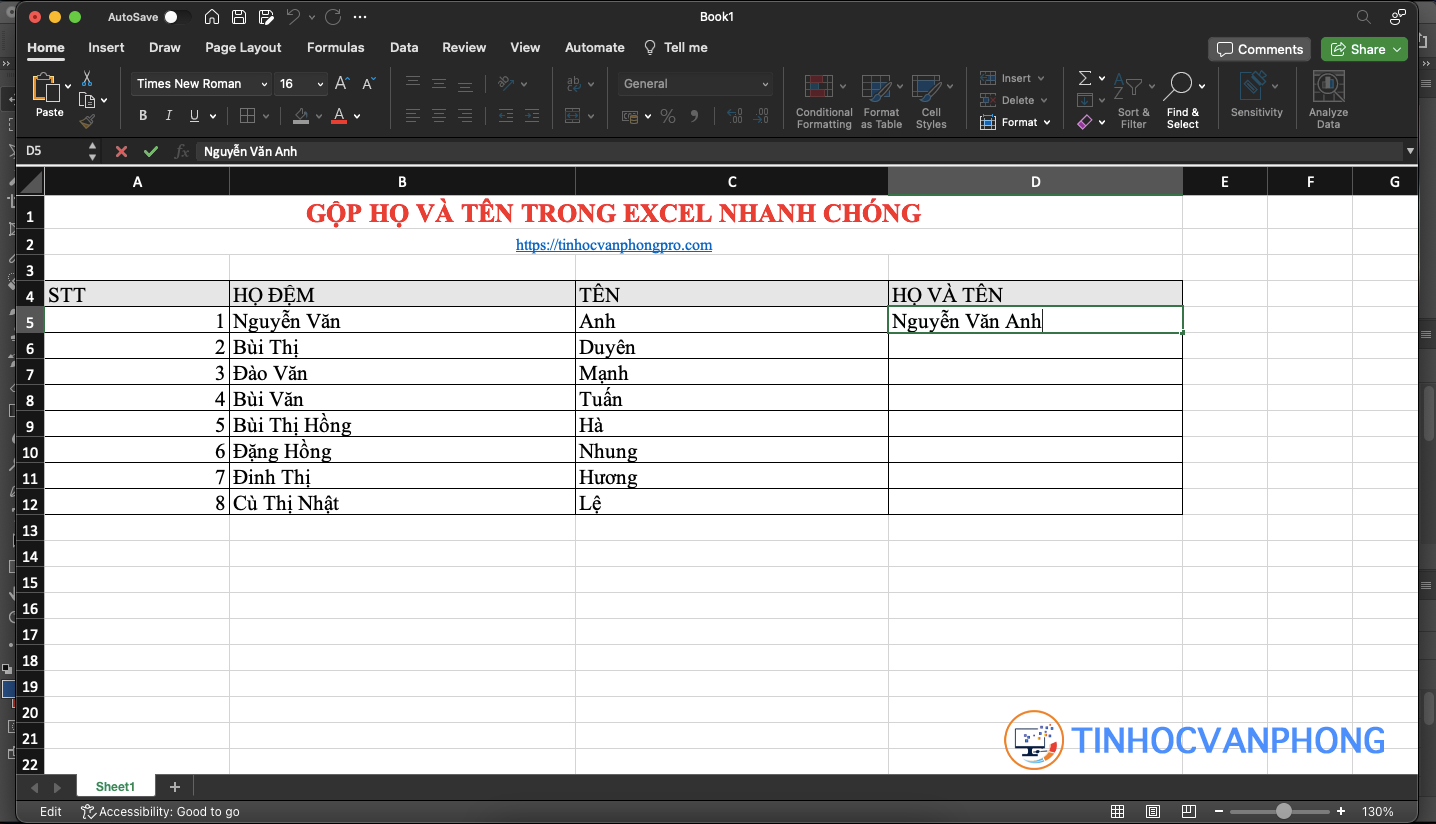The height and width of the screenshot is (824, 1436).
Task: Click the Paste clipboard icon
Action: [x=47, y=88]
